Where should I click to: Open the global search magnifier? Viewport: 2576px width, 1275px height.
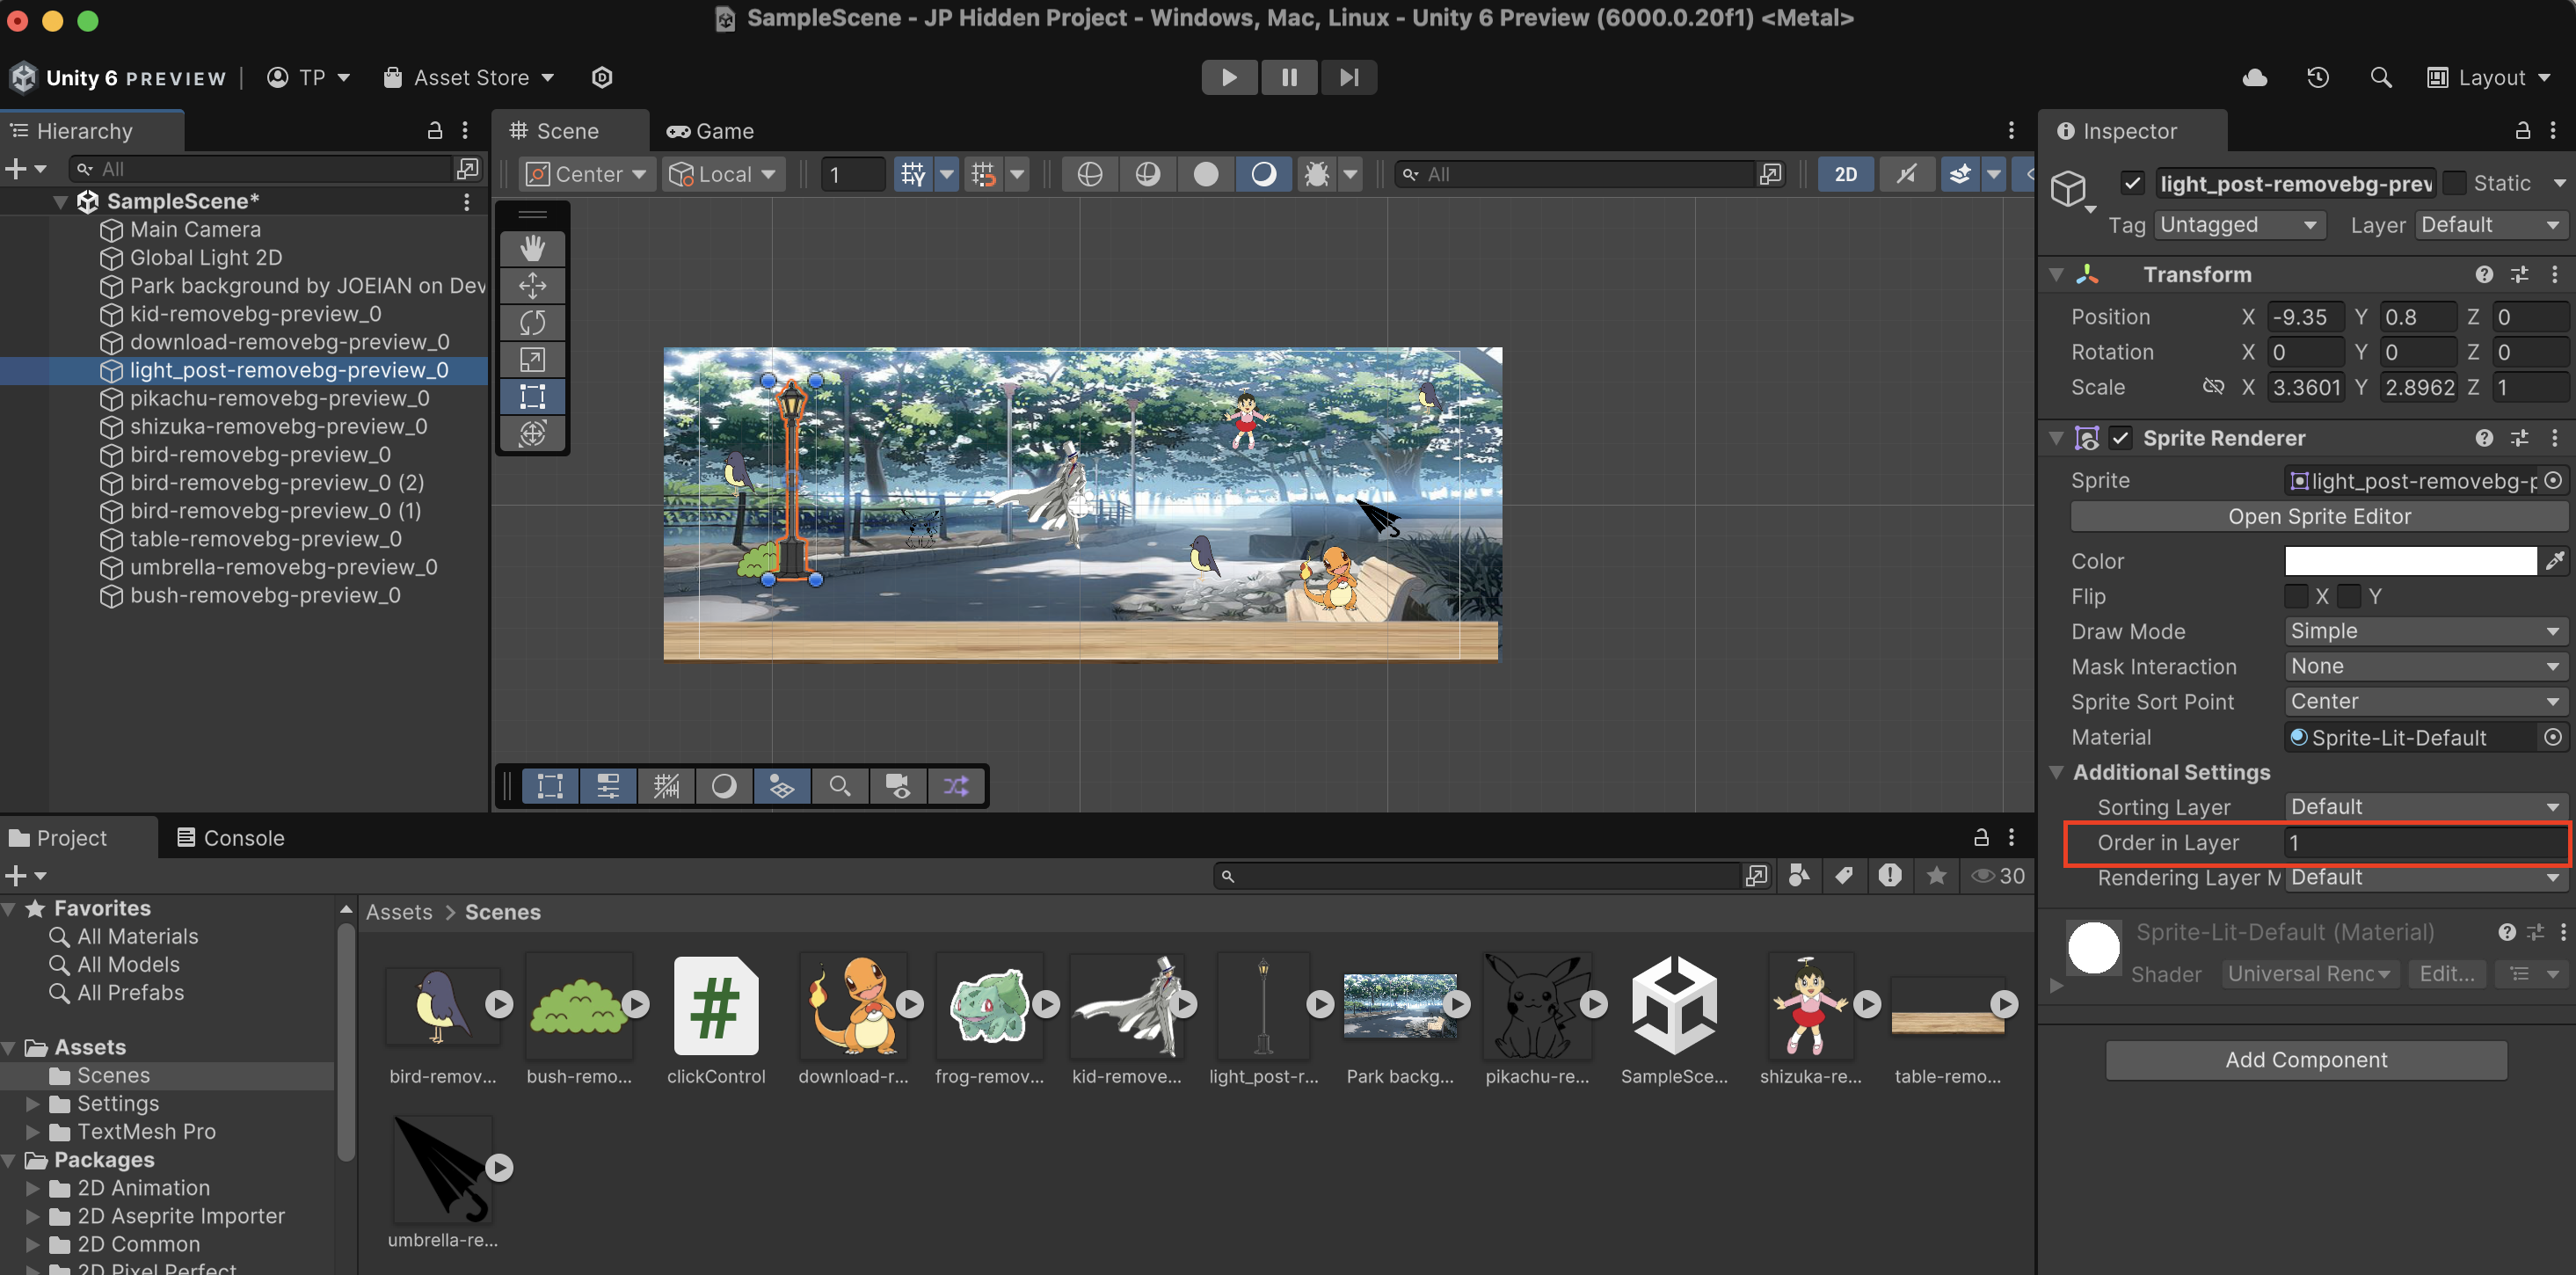(x=2380, y=77)
